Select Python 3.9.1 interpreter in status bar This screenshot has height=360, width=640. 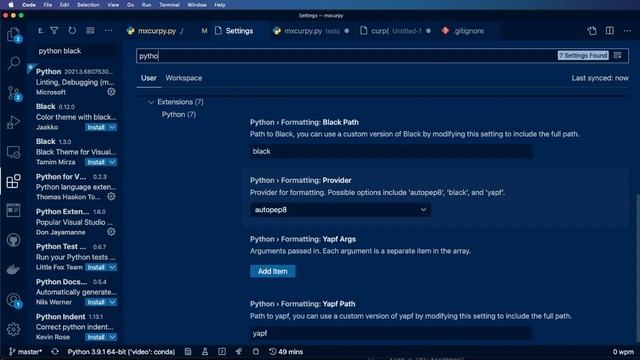point(121,351)
